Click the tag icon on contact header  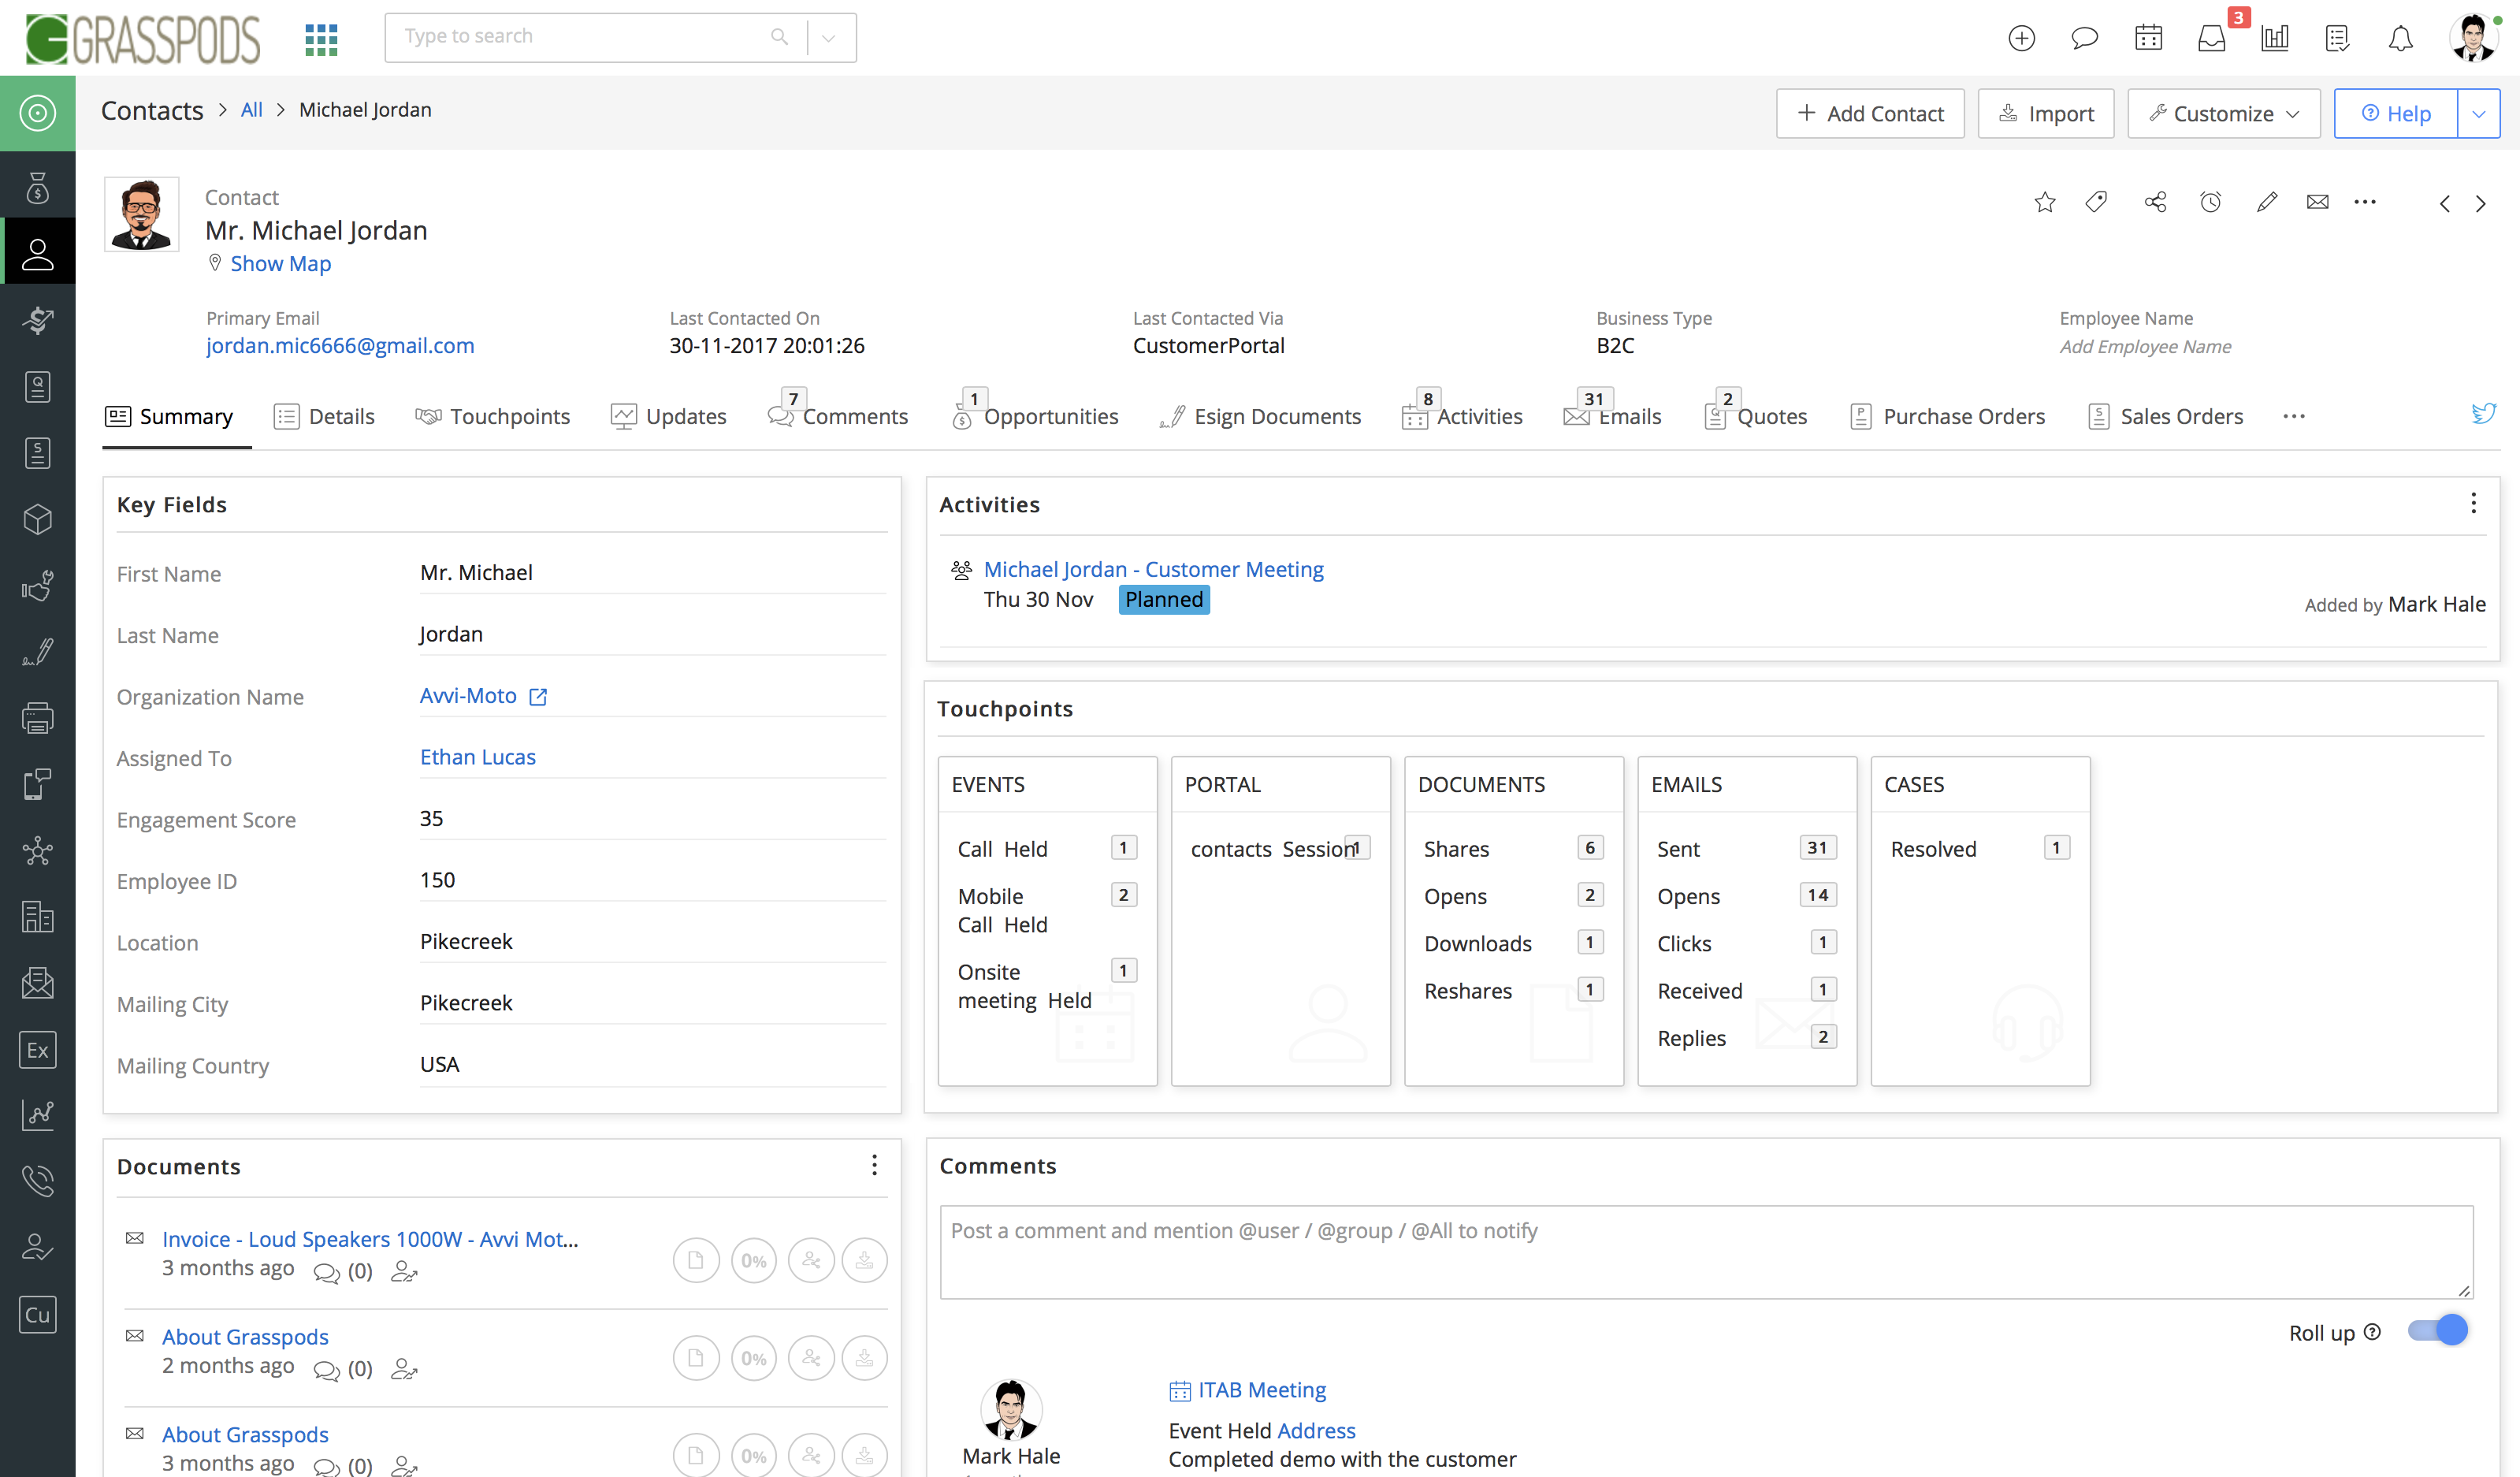(x=2096, y=203)
